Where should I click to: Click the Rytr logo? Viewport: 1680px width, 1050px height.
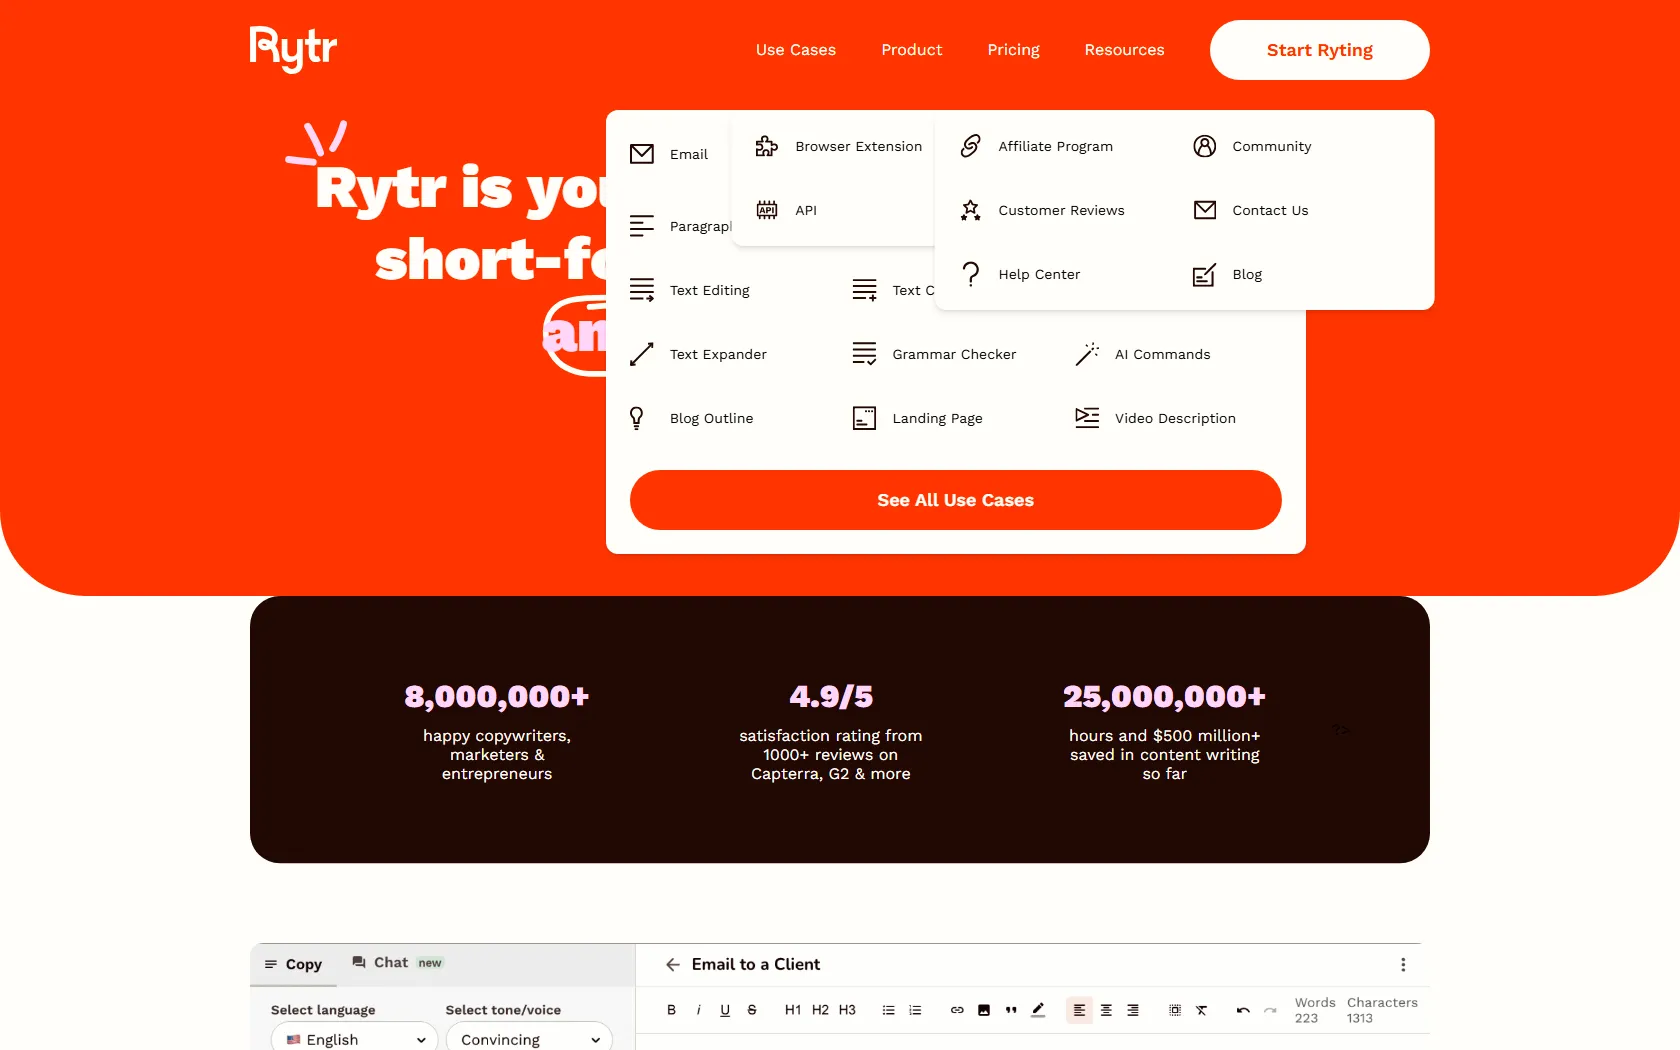(x=293, y=49)
